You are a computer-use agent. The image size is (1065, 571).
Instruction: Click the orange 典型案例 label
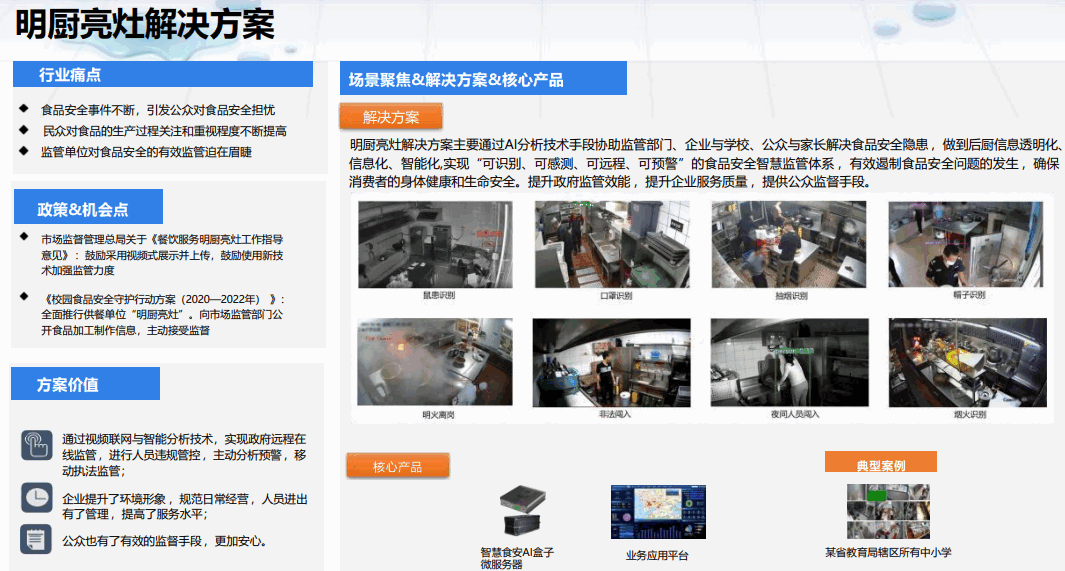pos(880,464)
